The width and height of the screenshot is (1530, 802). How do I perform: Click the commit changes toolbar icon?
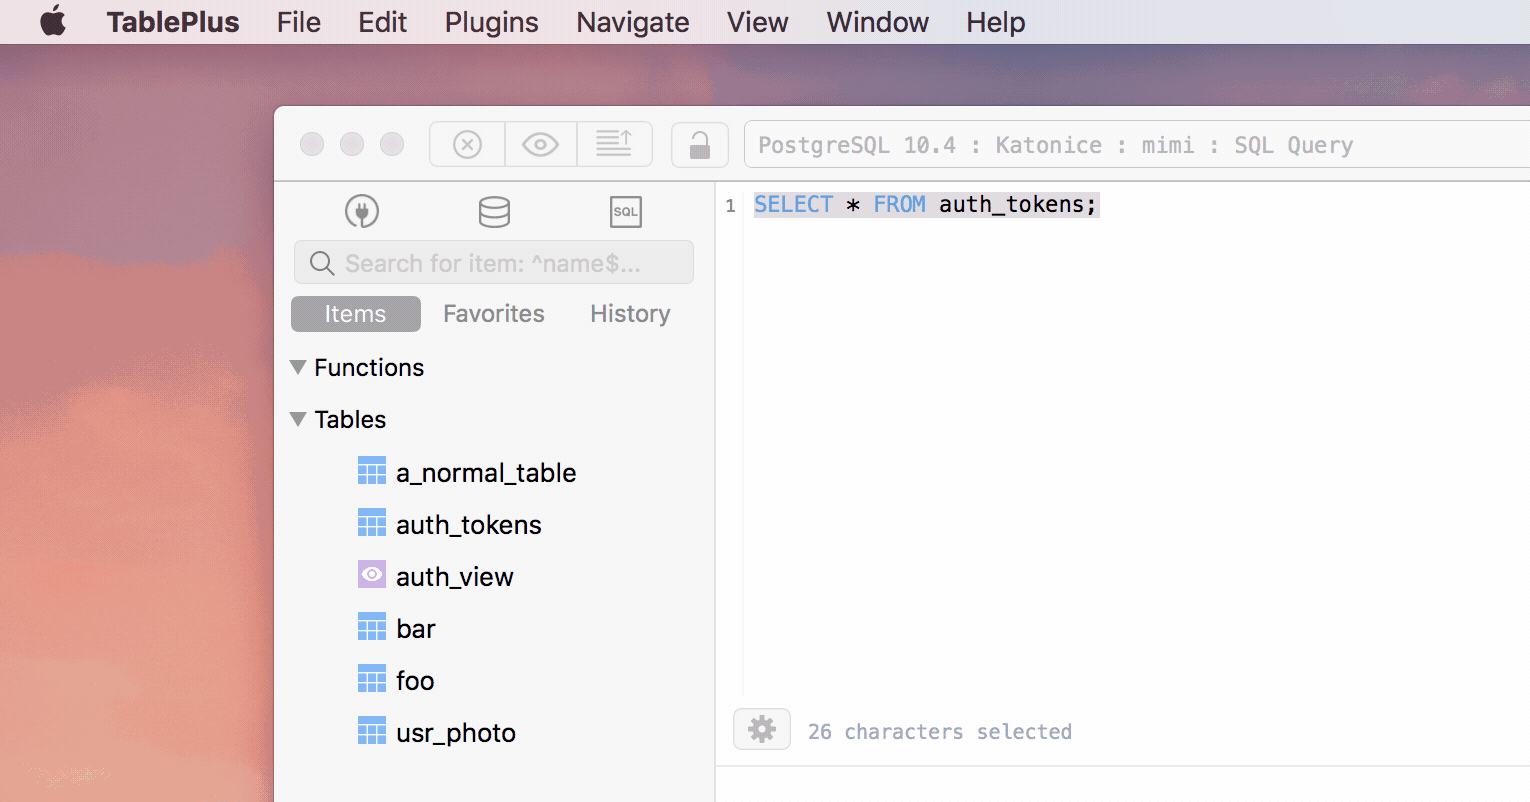coord(614,145)
